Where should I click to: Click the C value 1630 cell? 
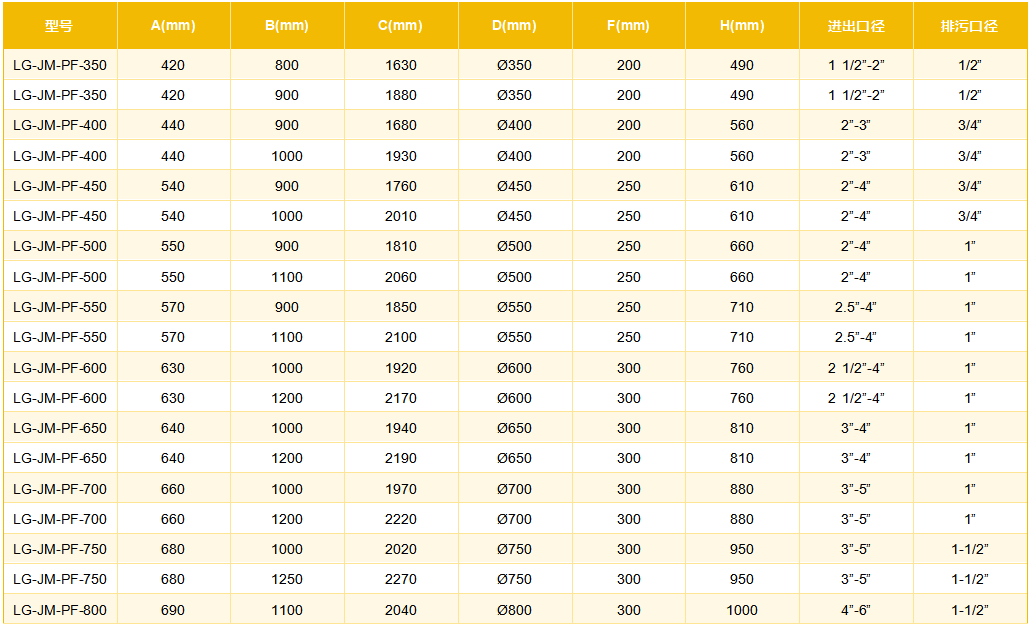pyautogui.click(x=400, y=65)
